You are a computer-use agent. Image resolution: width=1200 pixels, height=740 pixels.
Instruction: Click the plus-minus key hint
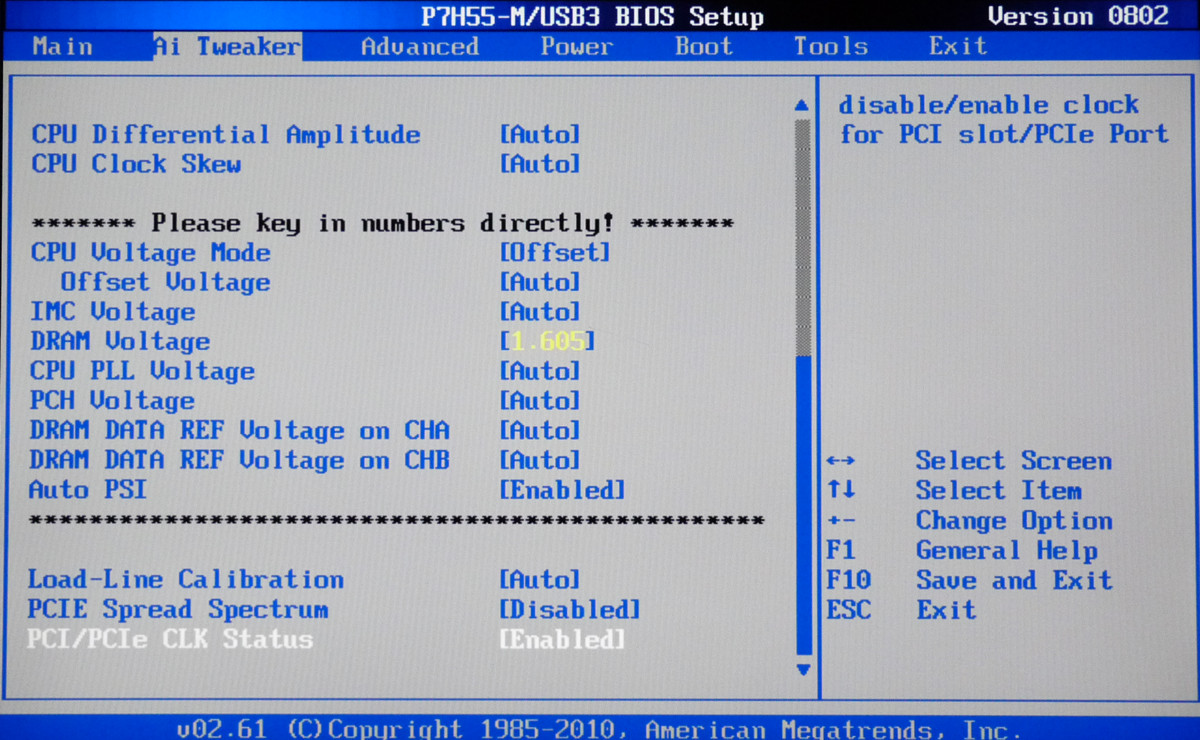click(x=841, y=521)
